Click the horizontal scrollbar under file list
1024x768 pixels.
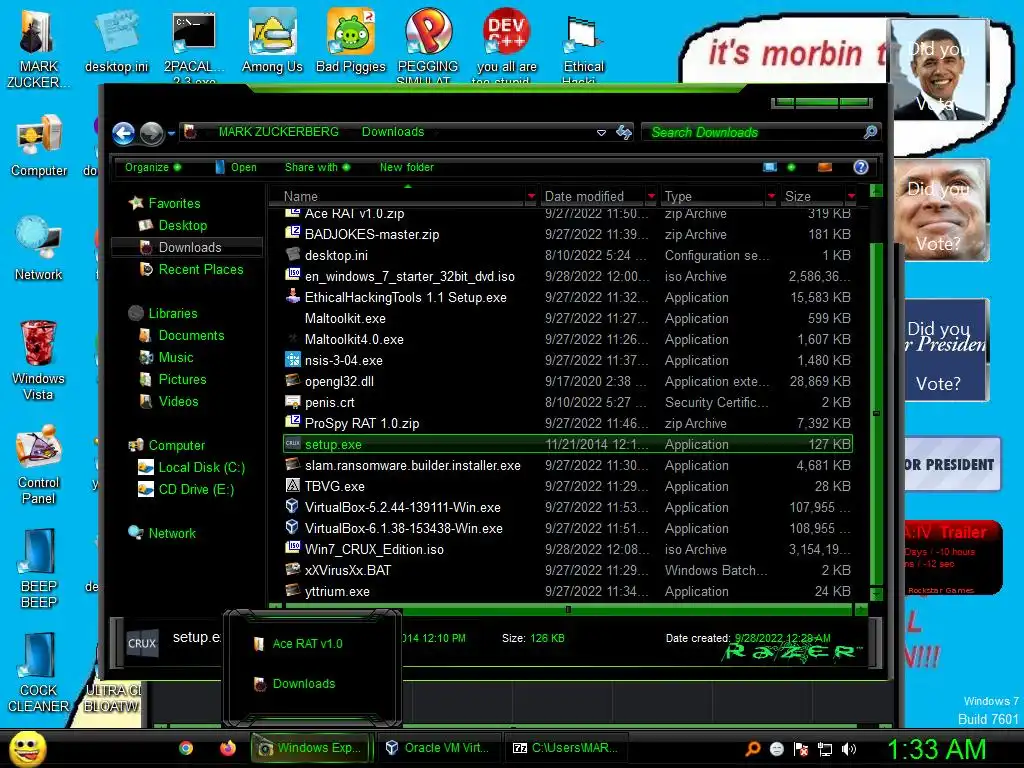568,609
